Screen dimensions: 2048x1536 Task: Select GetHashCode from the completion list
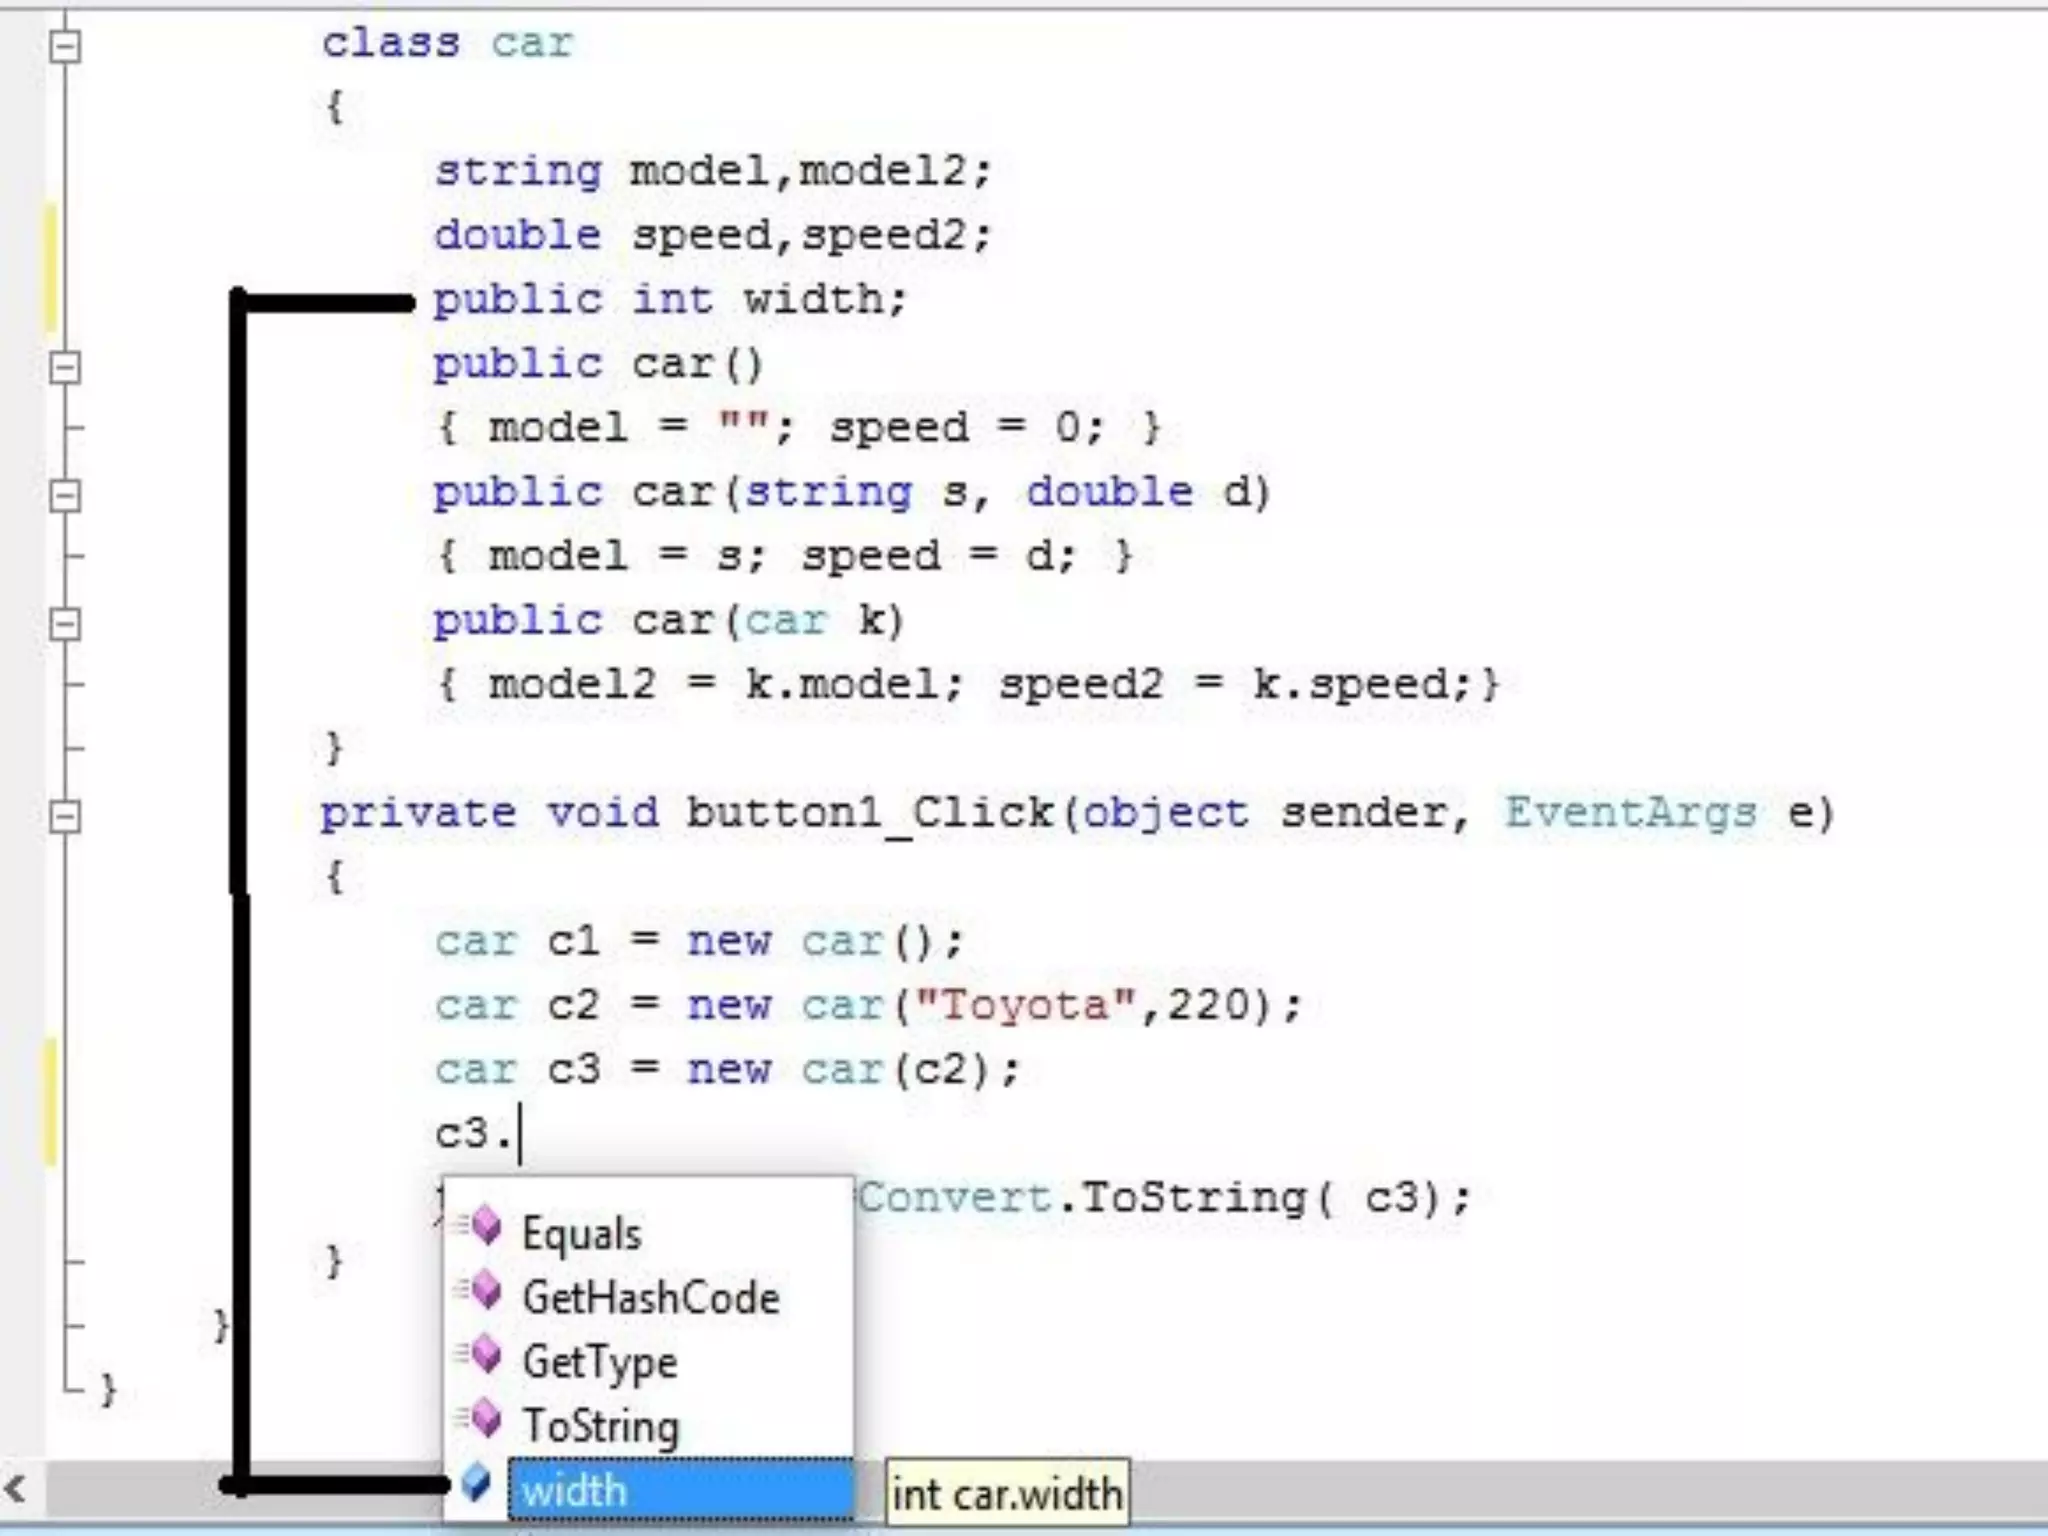point(651,1298)
